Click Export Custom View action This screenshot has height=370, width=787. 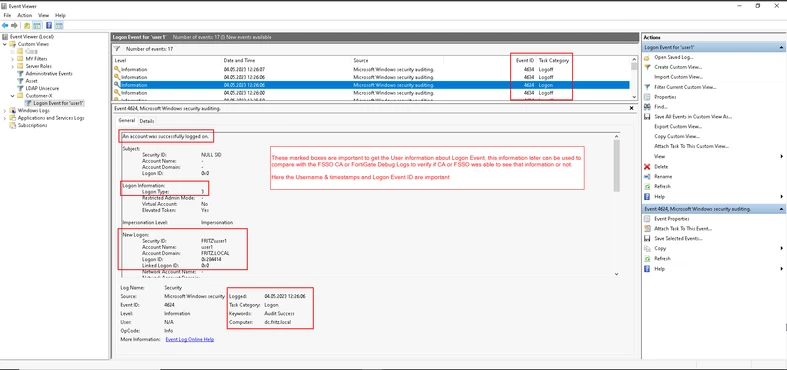(678, 127)
